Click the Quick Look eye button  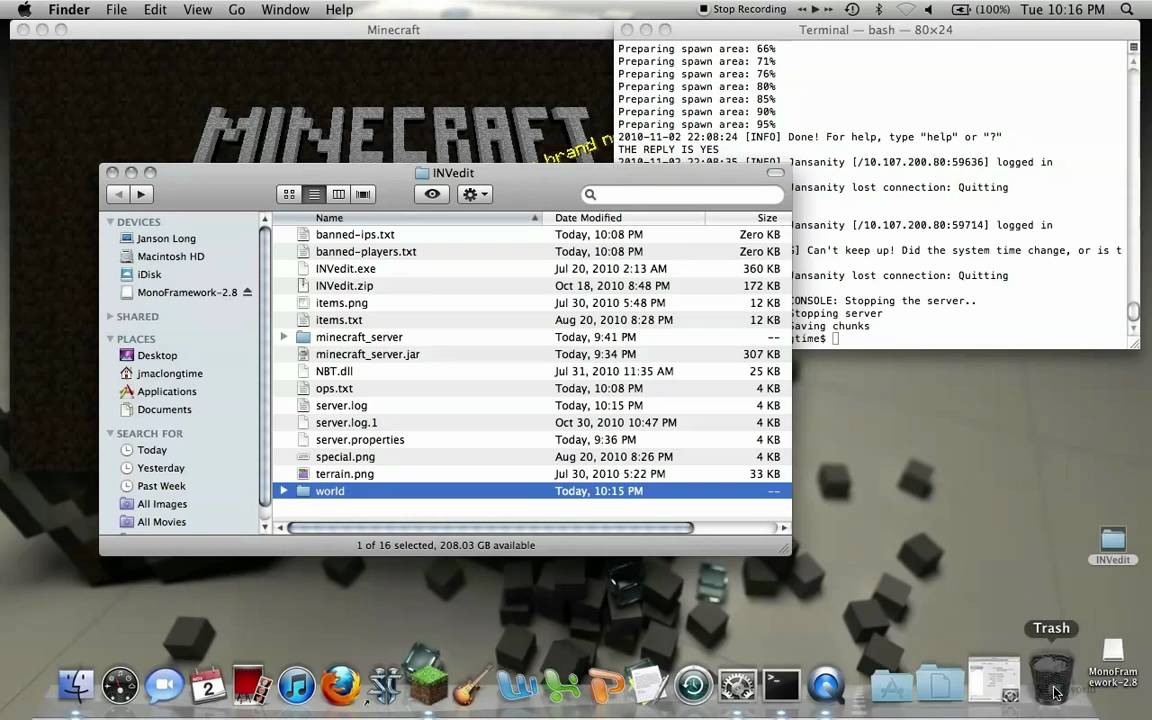(432, 195)
